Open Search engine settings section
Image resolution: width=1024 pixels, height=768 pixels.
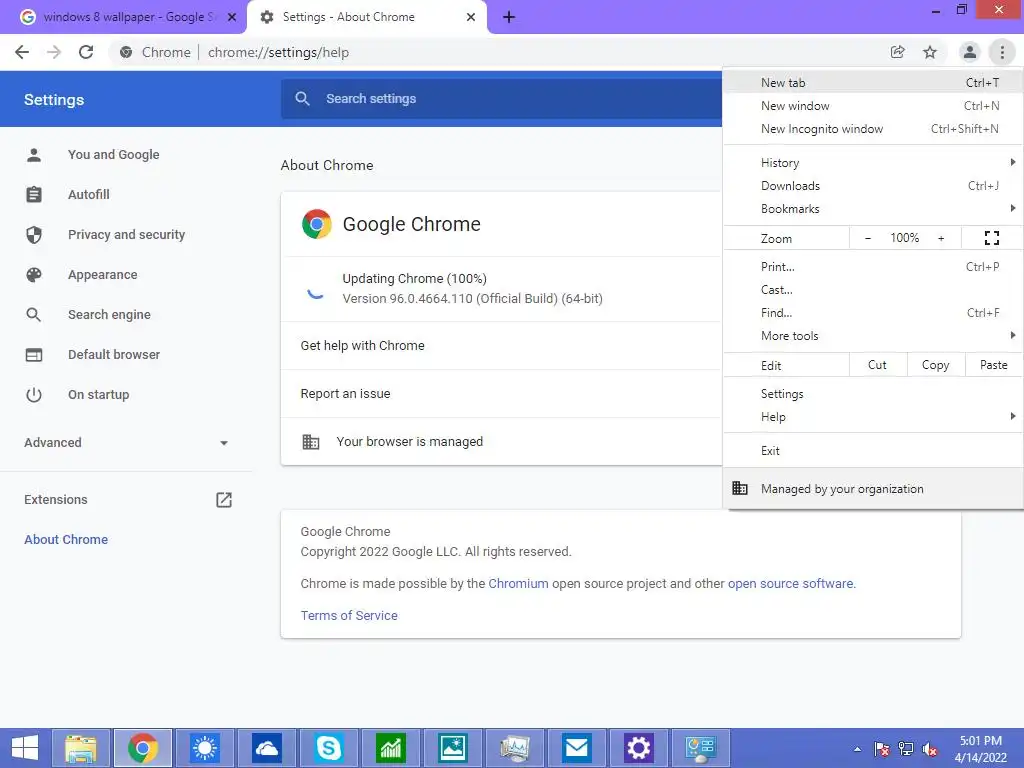[109, 315]
